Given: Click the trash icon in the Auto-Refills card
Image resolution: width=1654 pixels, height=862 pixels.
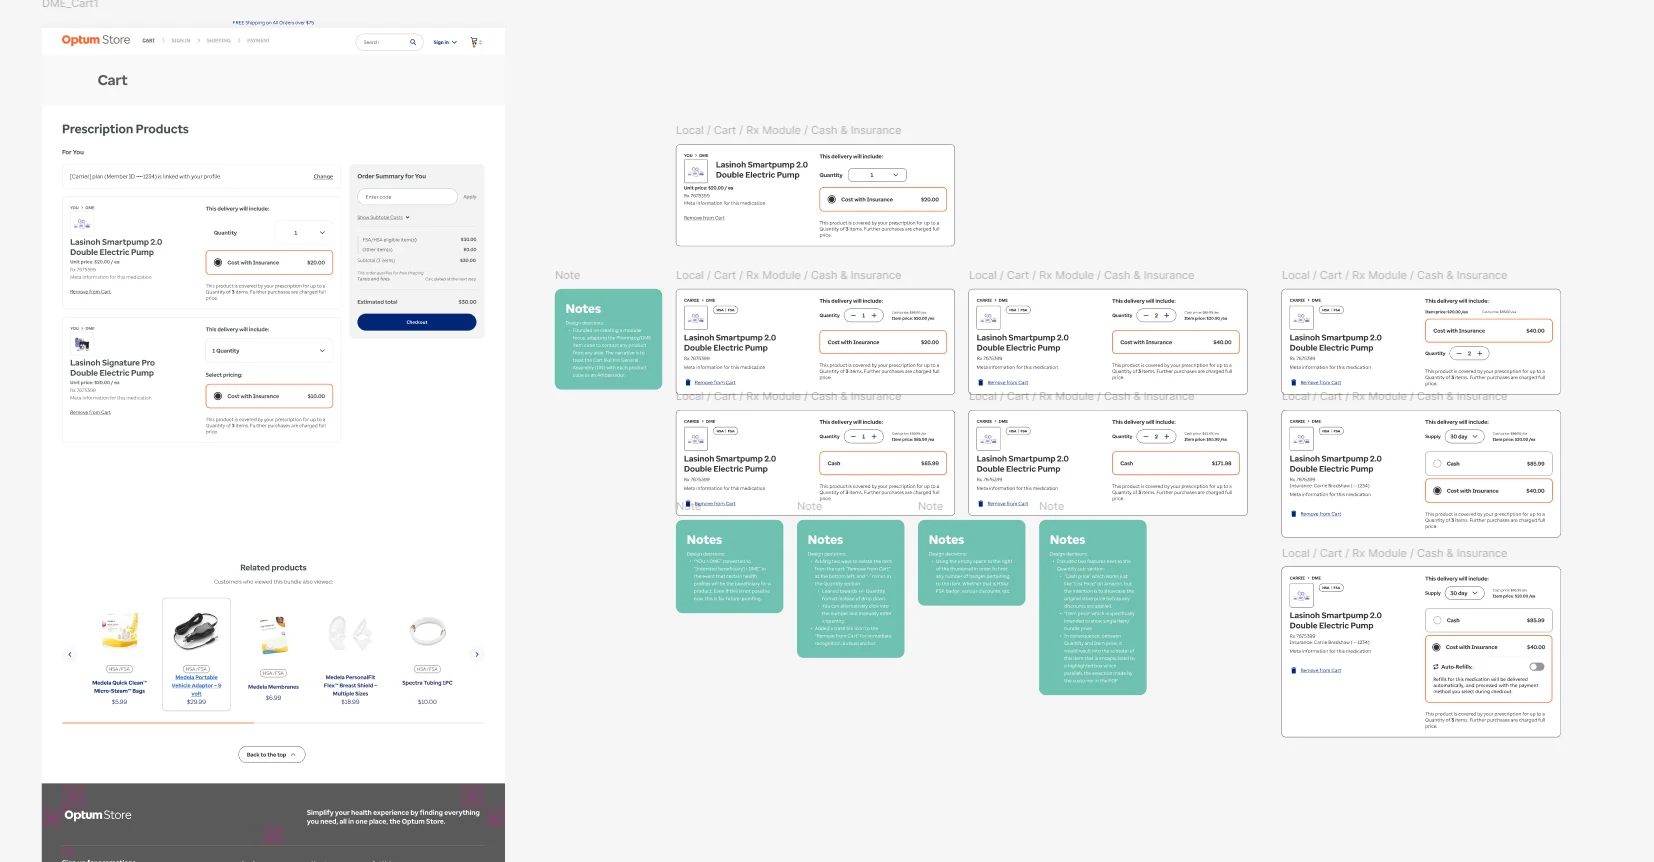Looking at the screenshot, I should pyautogui.click(x=1293, y=671).
